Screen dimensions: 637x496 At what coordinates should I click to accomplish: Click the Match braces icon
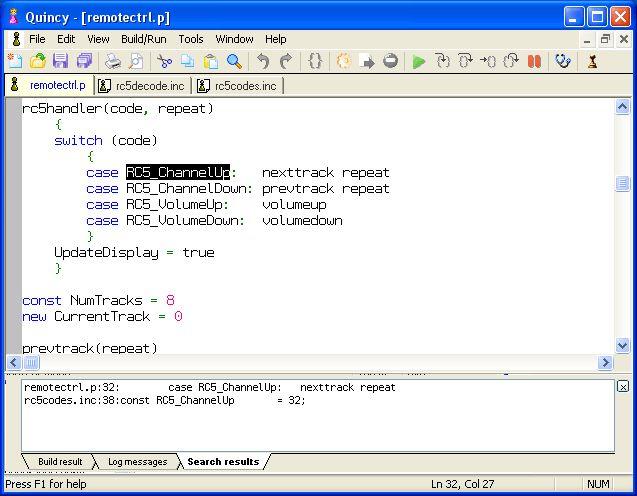click(315, 62)
